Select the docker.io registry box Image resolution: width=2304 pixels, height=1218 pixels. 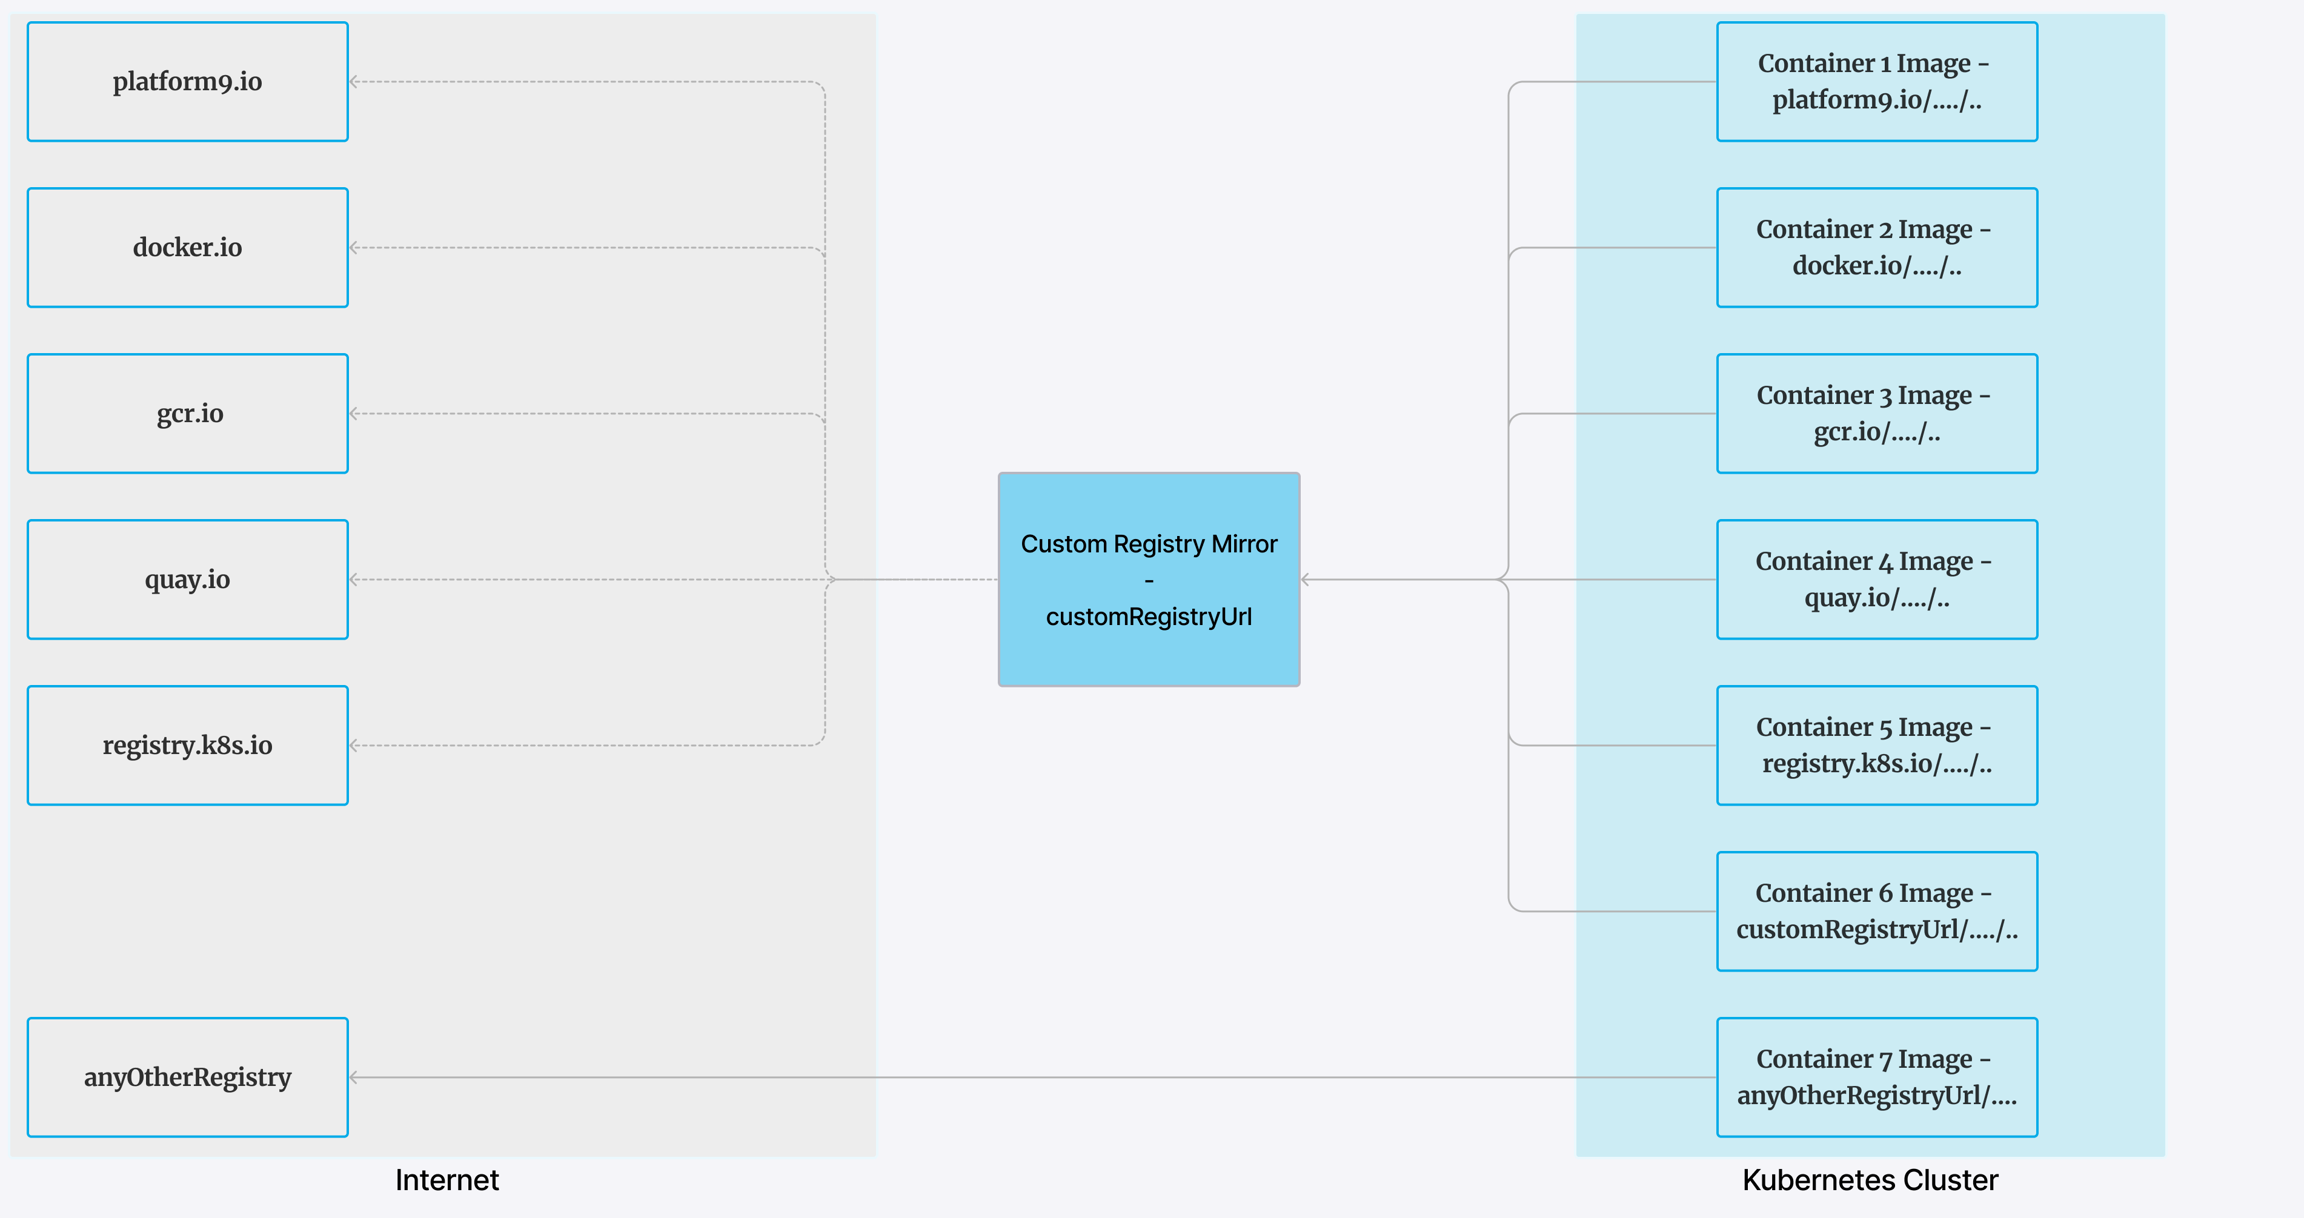tap(187, 248)
